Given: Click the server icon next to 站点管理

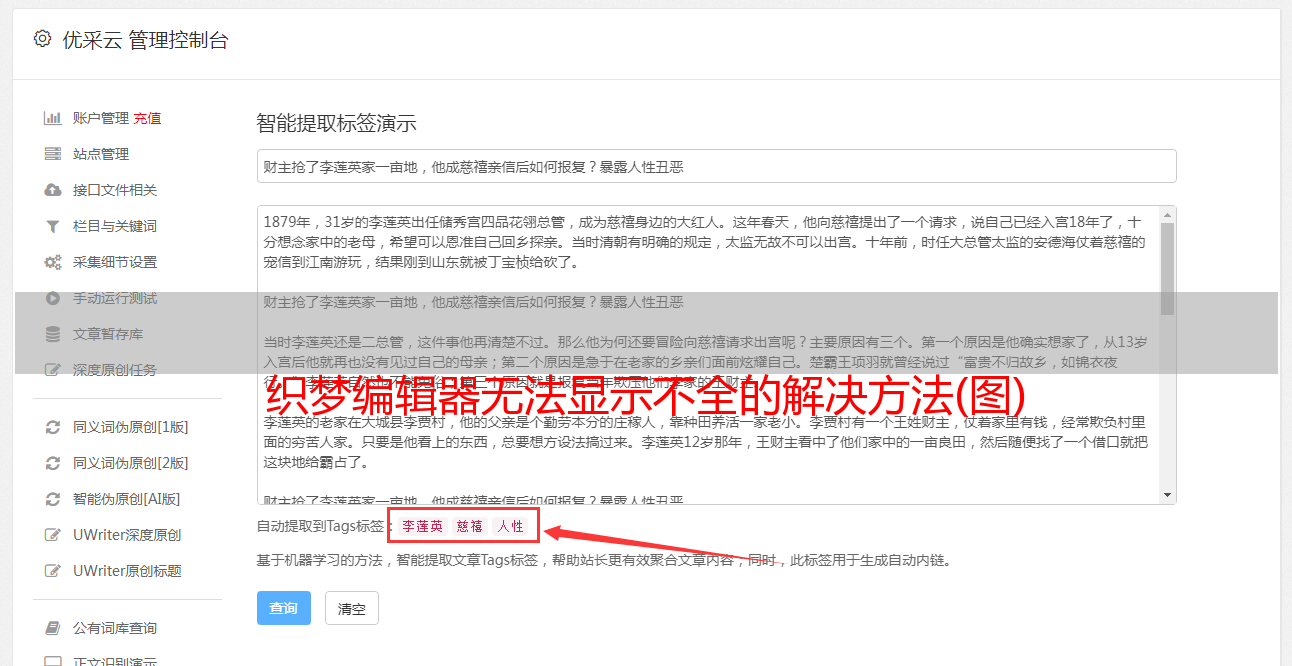Looking at the screenshot, I should point(53,154).
